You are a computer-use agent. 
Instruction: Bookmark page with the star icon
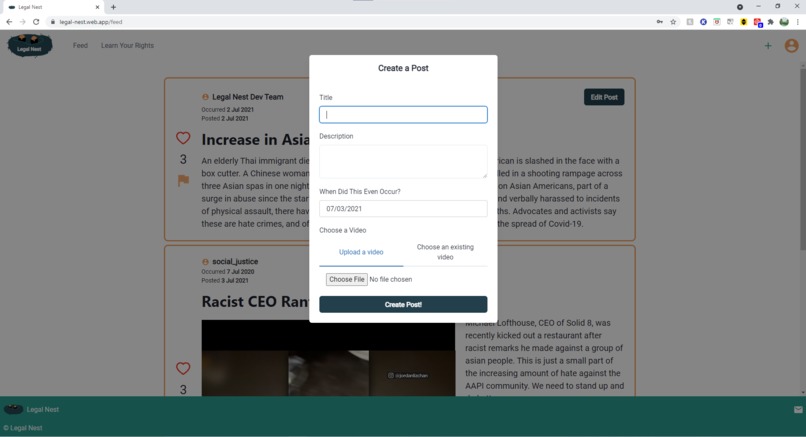(x=673, y=22)
